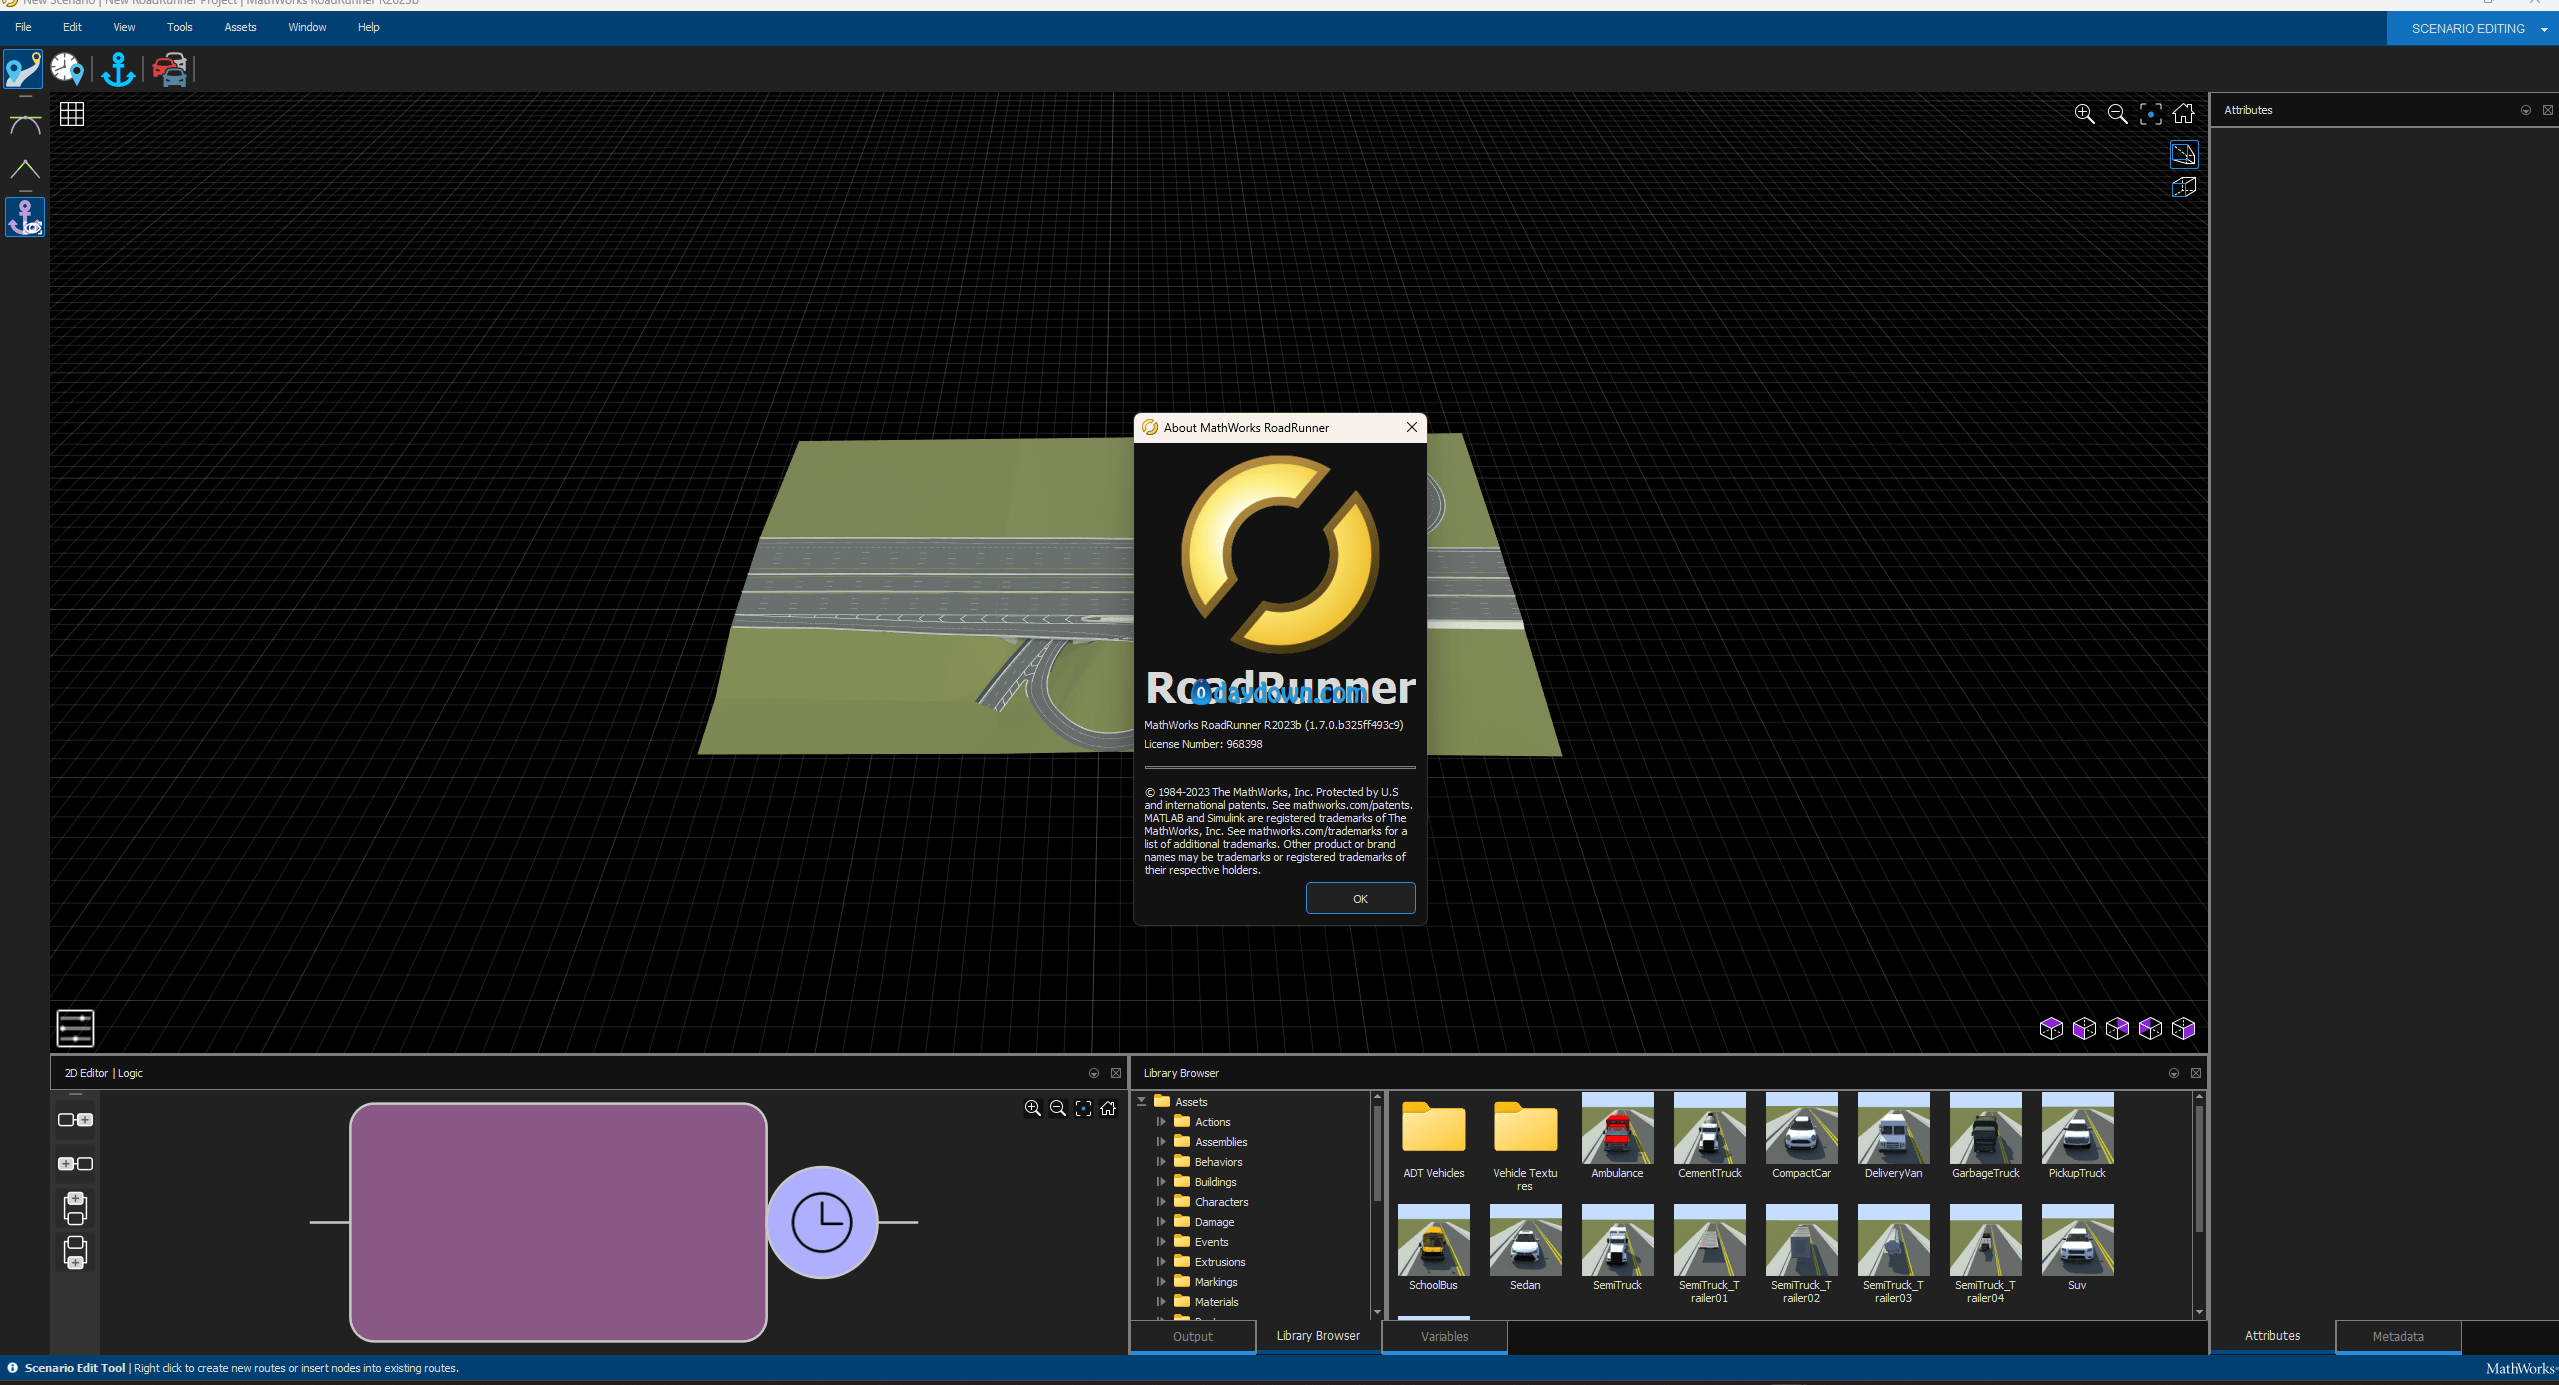Click the second purple view cube icon
This screenshot has width=2559, height=1385.
tap(2084, 1028)
